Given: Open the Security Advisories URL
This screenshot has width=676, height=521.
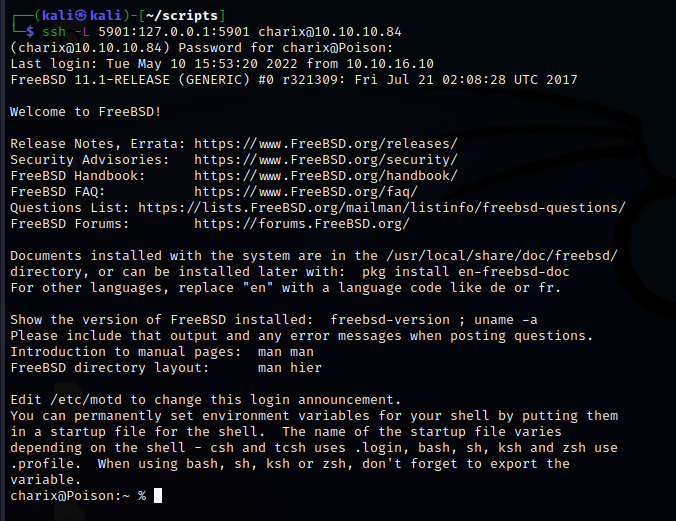Looking at the screenshot, I should click(x=325, y=159).
